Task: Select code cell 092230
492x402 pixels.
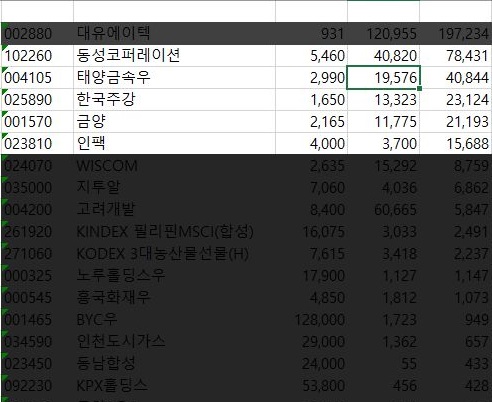Action: (x=37, y=386)
